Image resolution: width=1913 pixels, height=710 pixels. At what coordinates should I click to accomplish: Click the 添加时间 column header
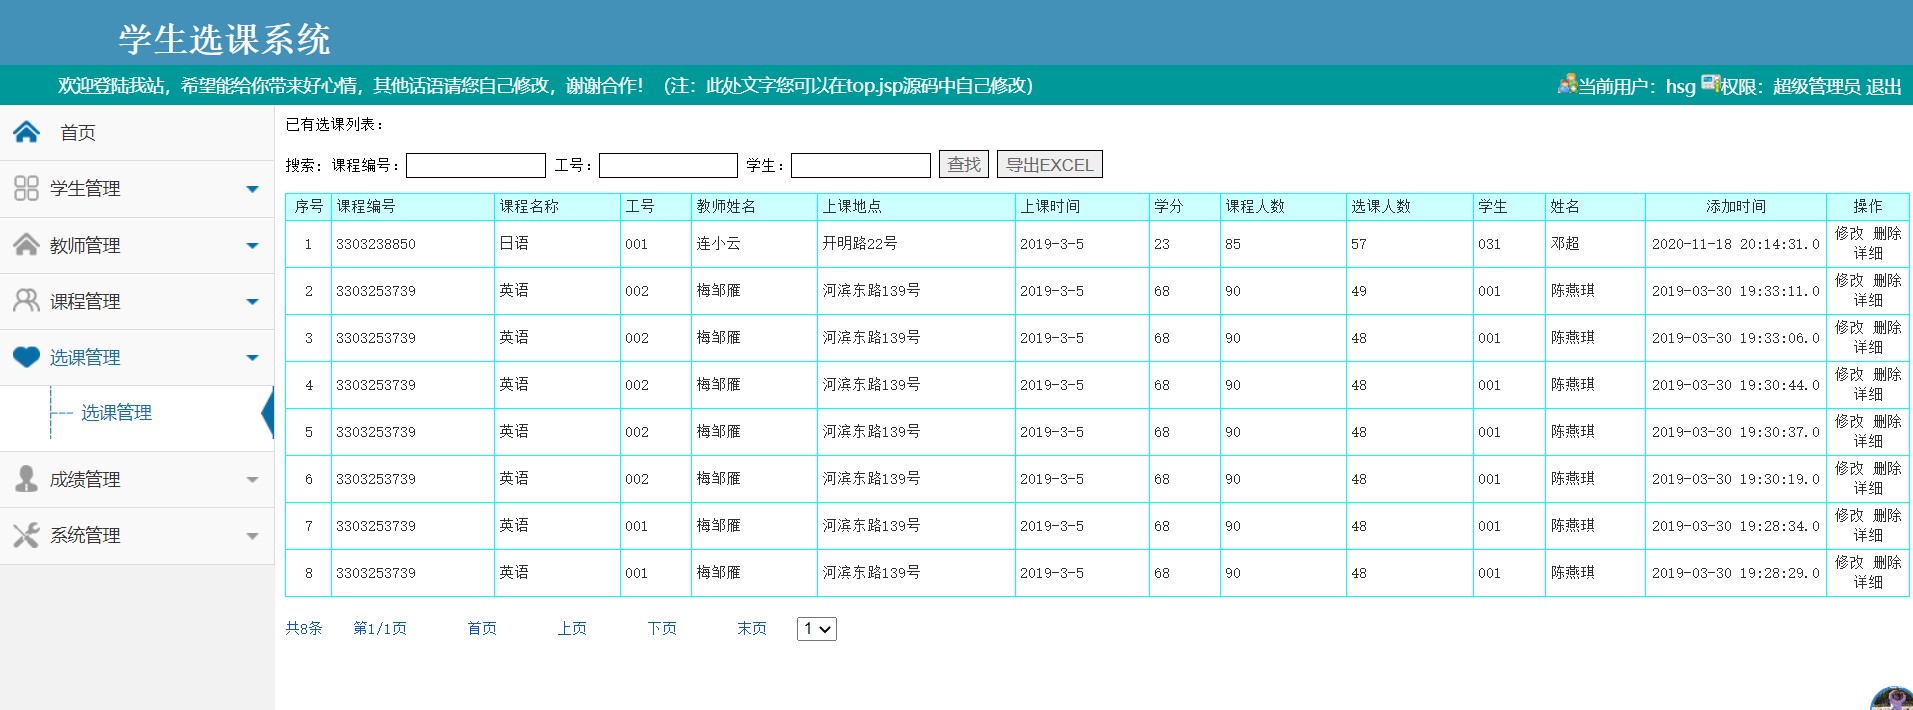coord(1736,206)
